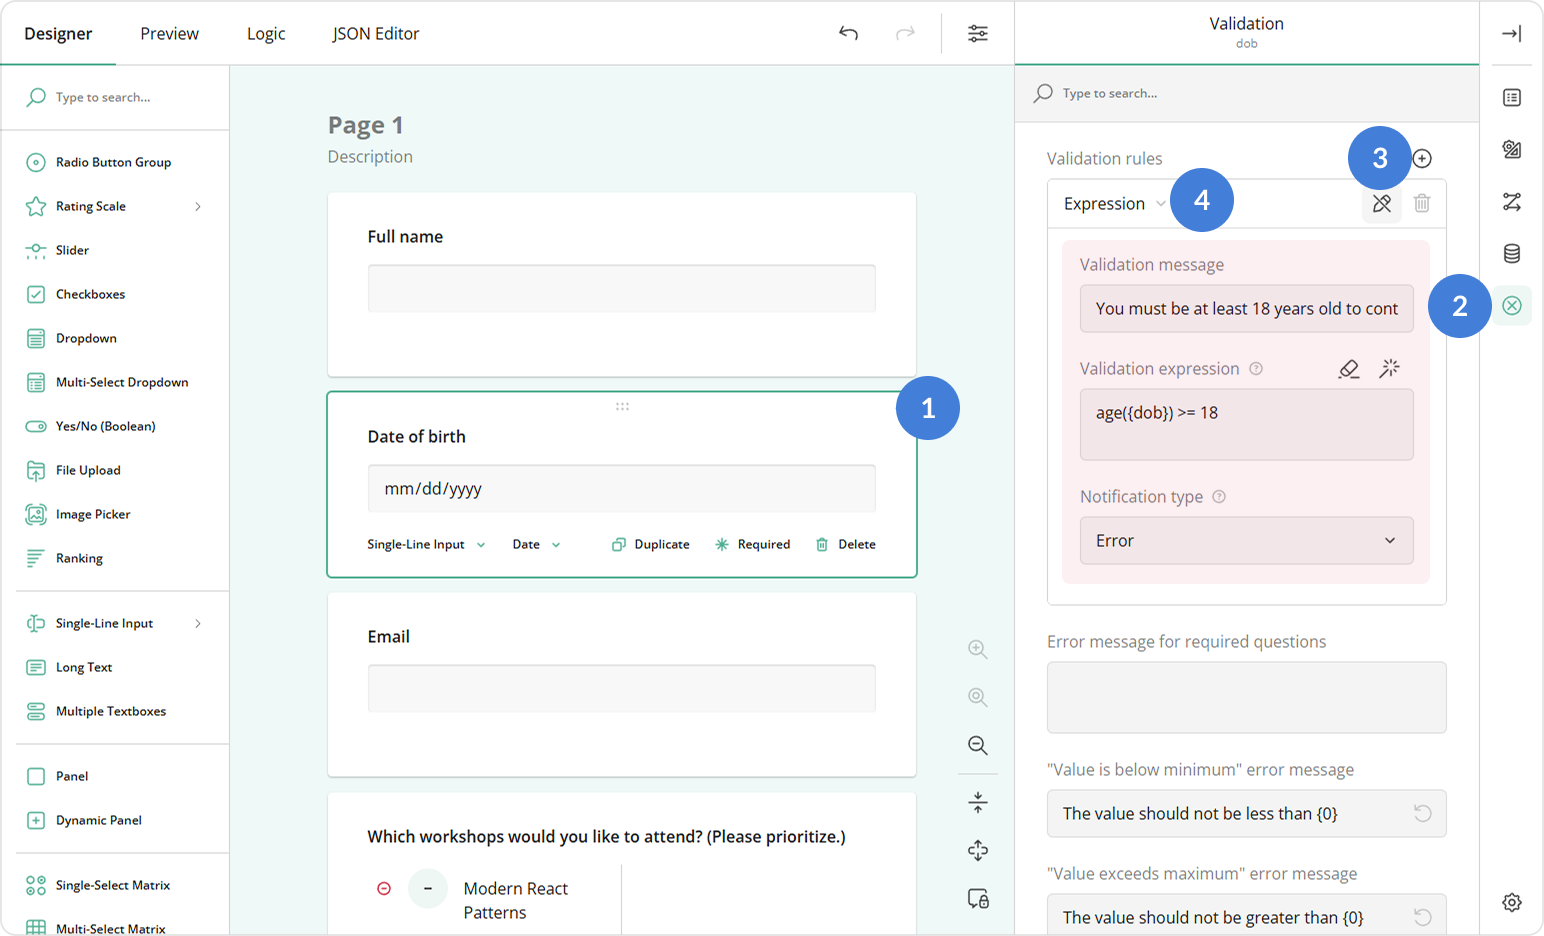Screen dimensions: 1544x936
Task: Open the JSON Editor tab
Action: point(375,33)
